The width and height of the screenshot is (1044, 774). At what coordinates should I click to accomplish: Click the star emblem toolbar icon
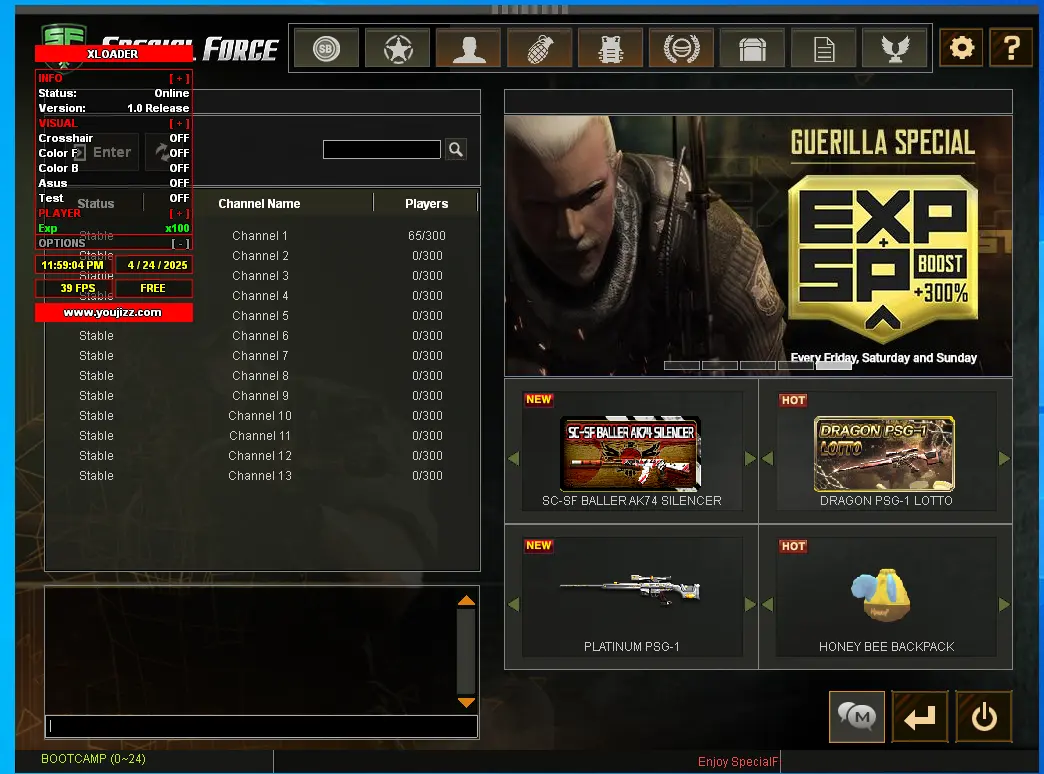point(397,49)
